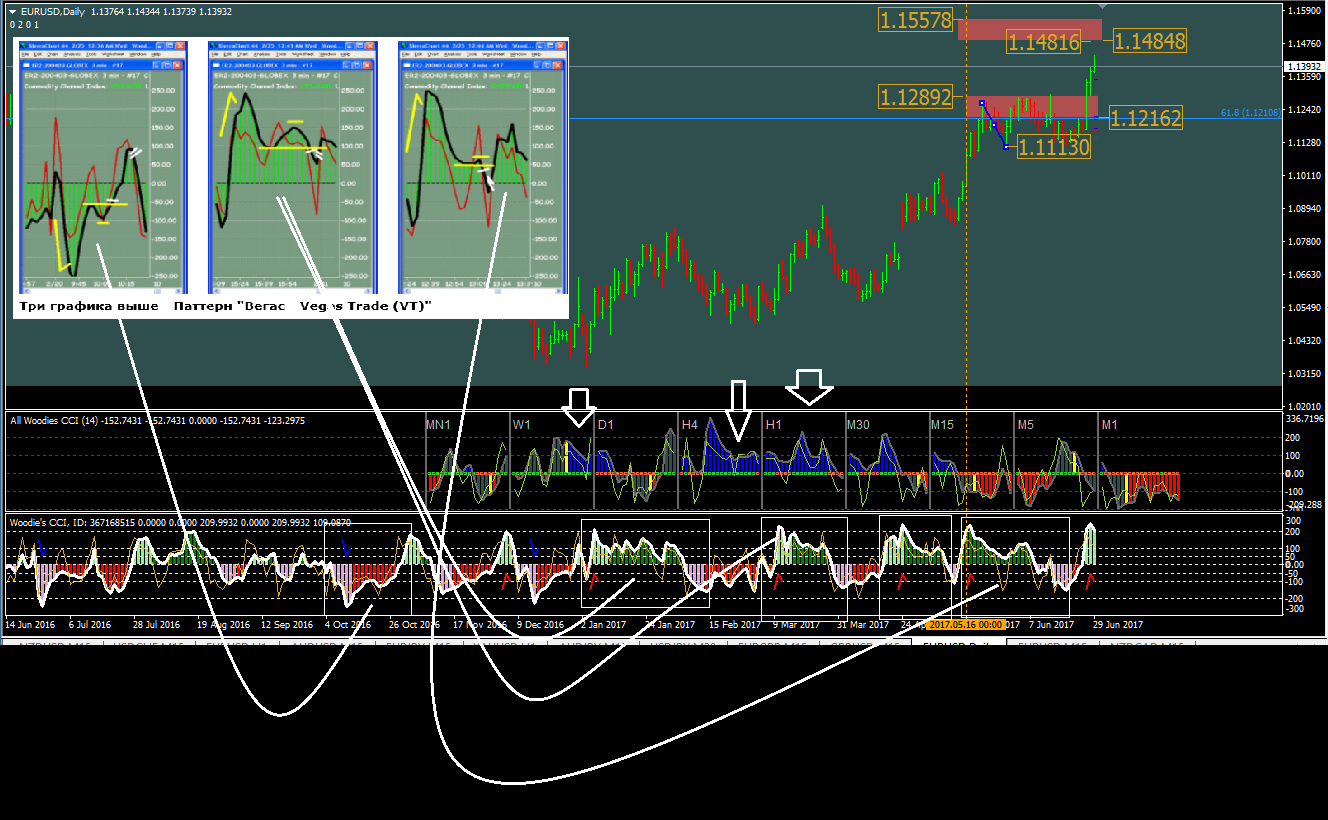This screenshot has height=820, width=1328.
Task: Click the EURUSD,Daily chart title text
Action: (x=51, y=12)
